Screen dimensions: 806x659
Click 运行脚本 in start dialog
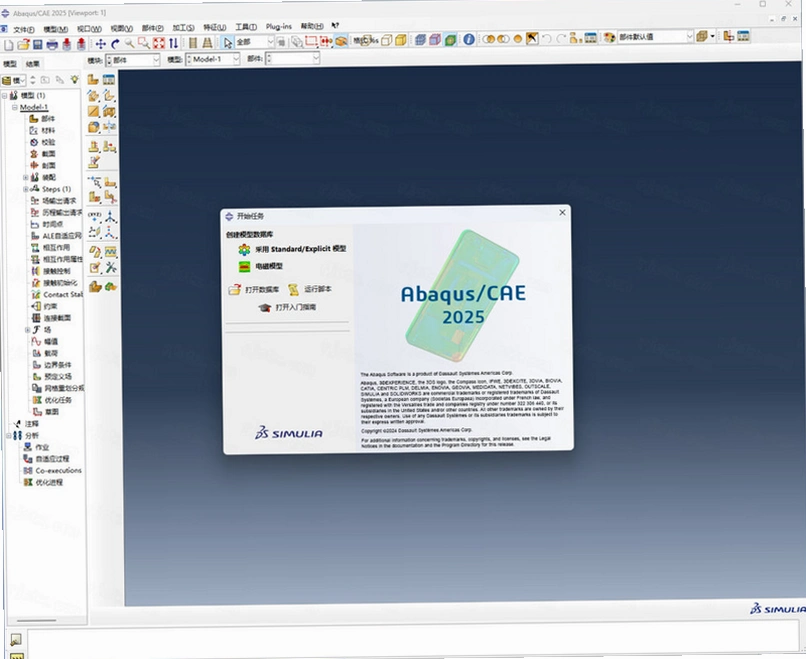click(x=310, y=289)
